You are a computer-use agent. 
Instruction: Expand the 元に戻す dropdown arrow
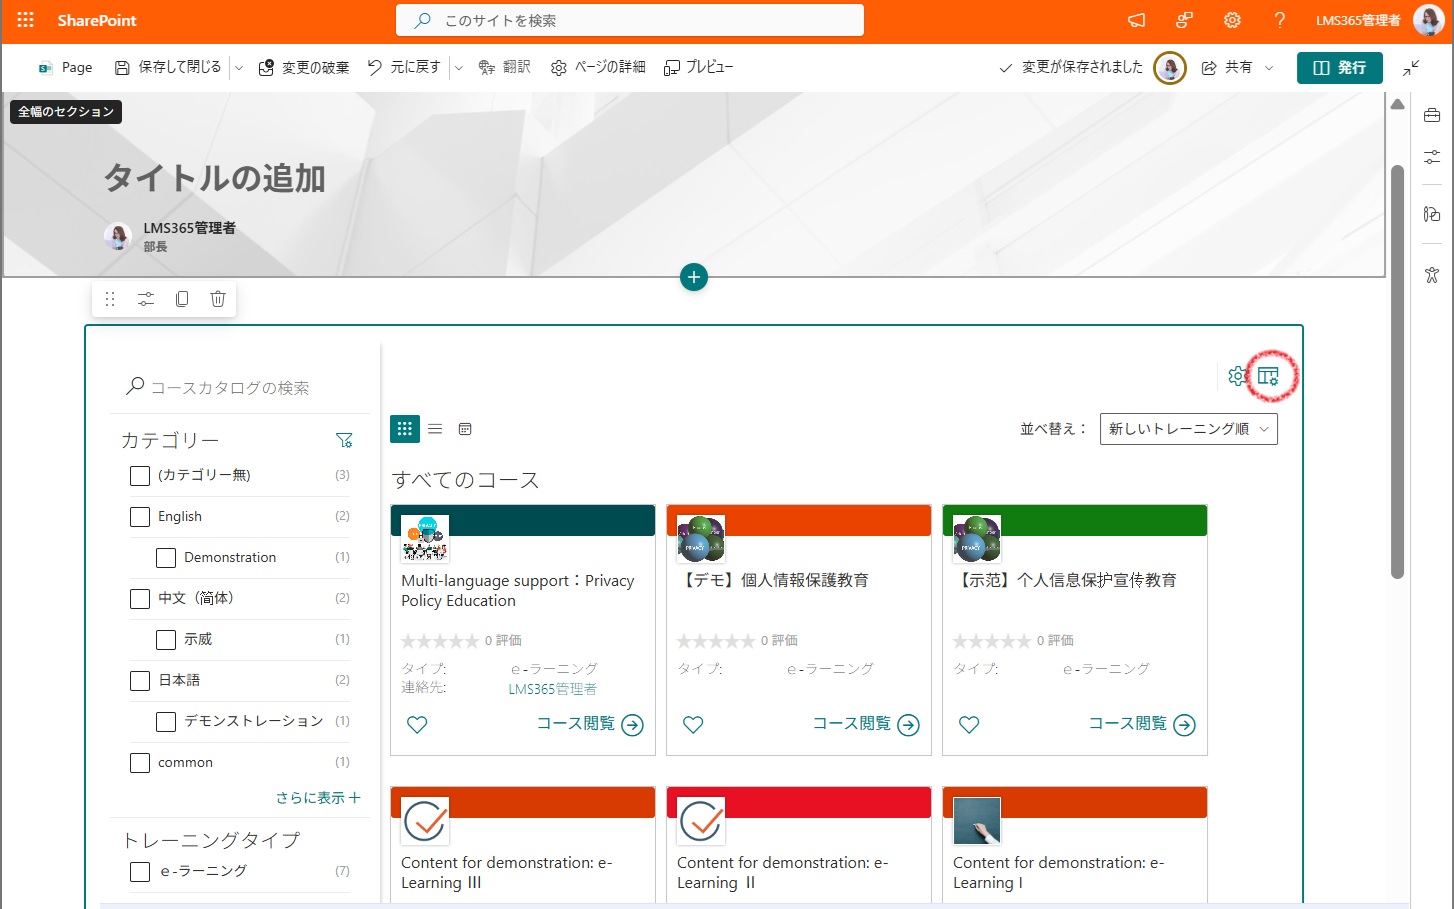pyautogui.click(x=458, y=68)
